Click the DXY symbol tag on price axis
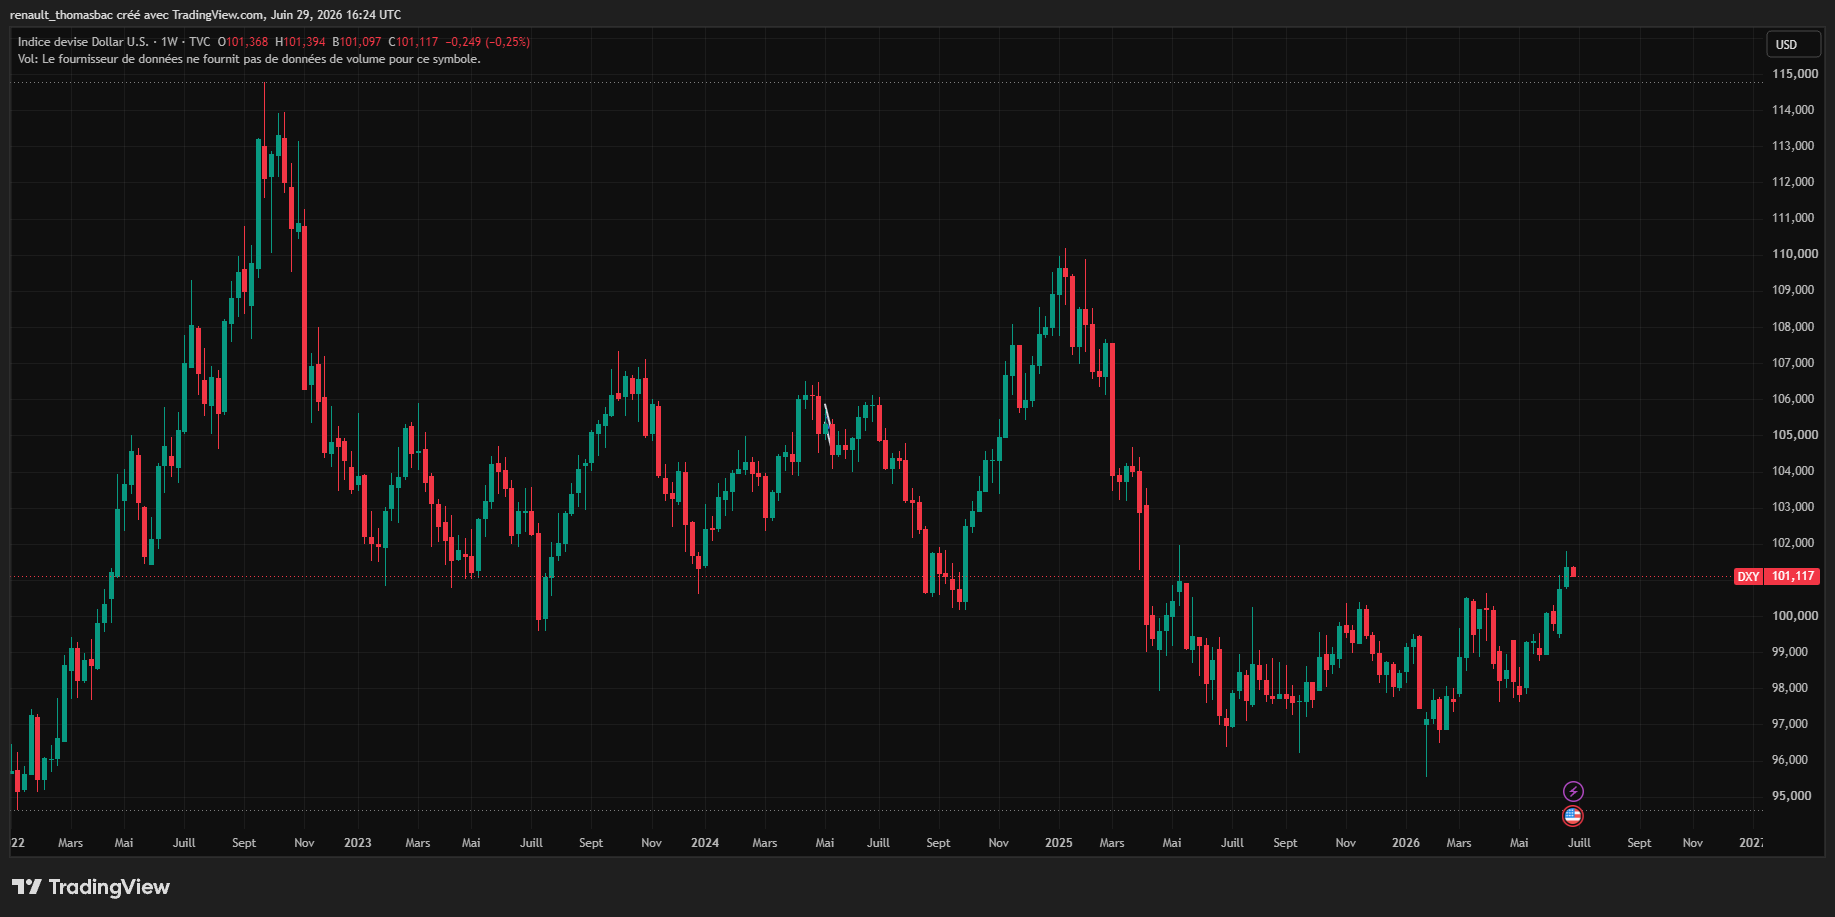Viewport: 1835px width, 917px height. [1748, 577]
